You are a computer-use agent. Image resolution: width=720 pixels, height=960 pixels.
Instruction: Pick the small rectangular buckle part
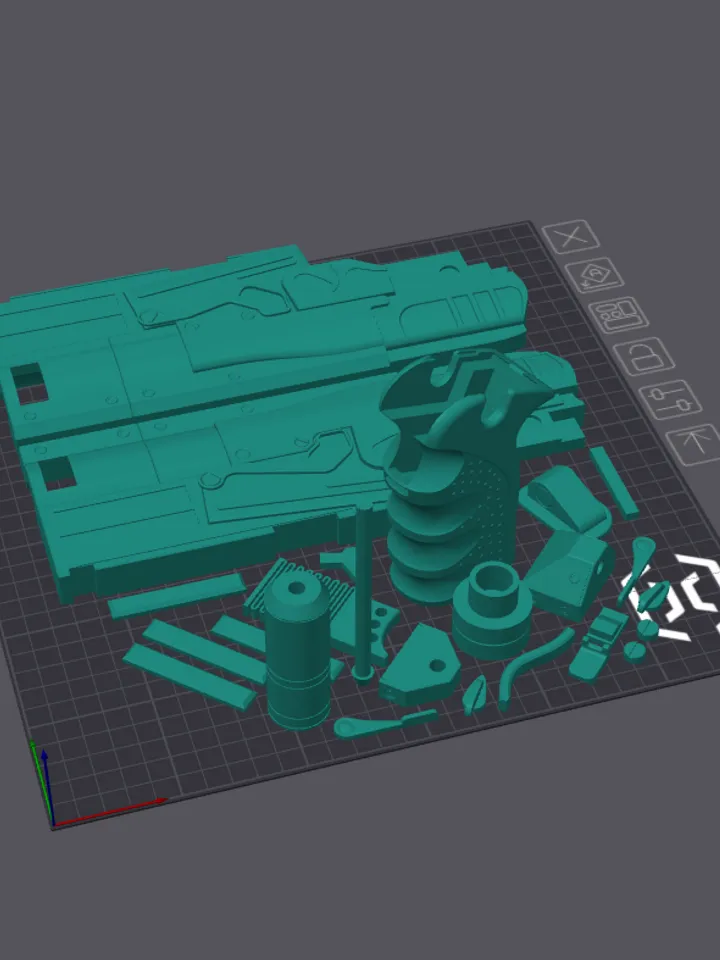point(598,642)
